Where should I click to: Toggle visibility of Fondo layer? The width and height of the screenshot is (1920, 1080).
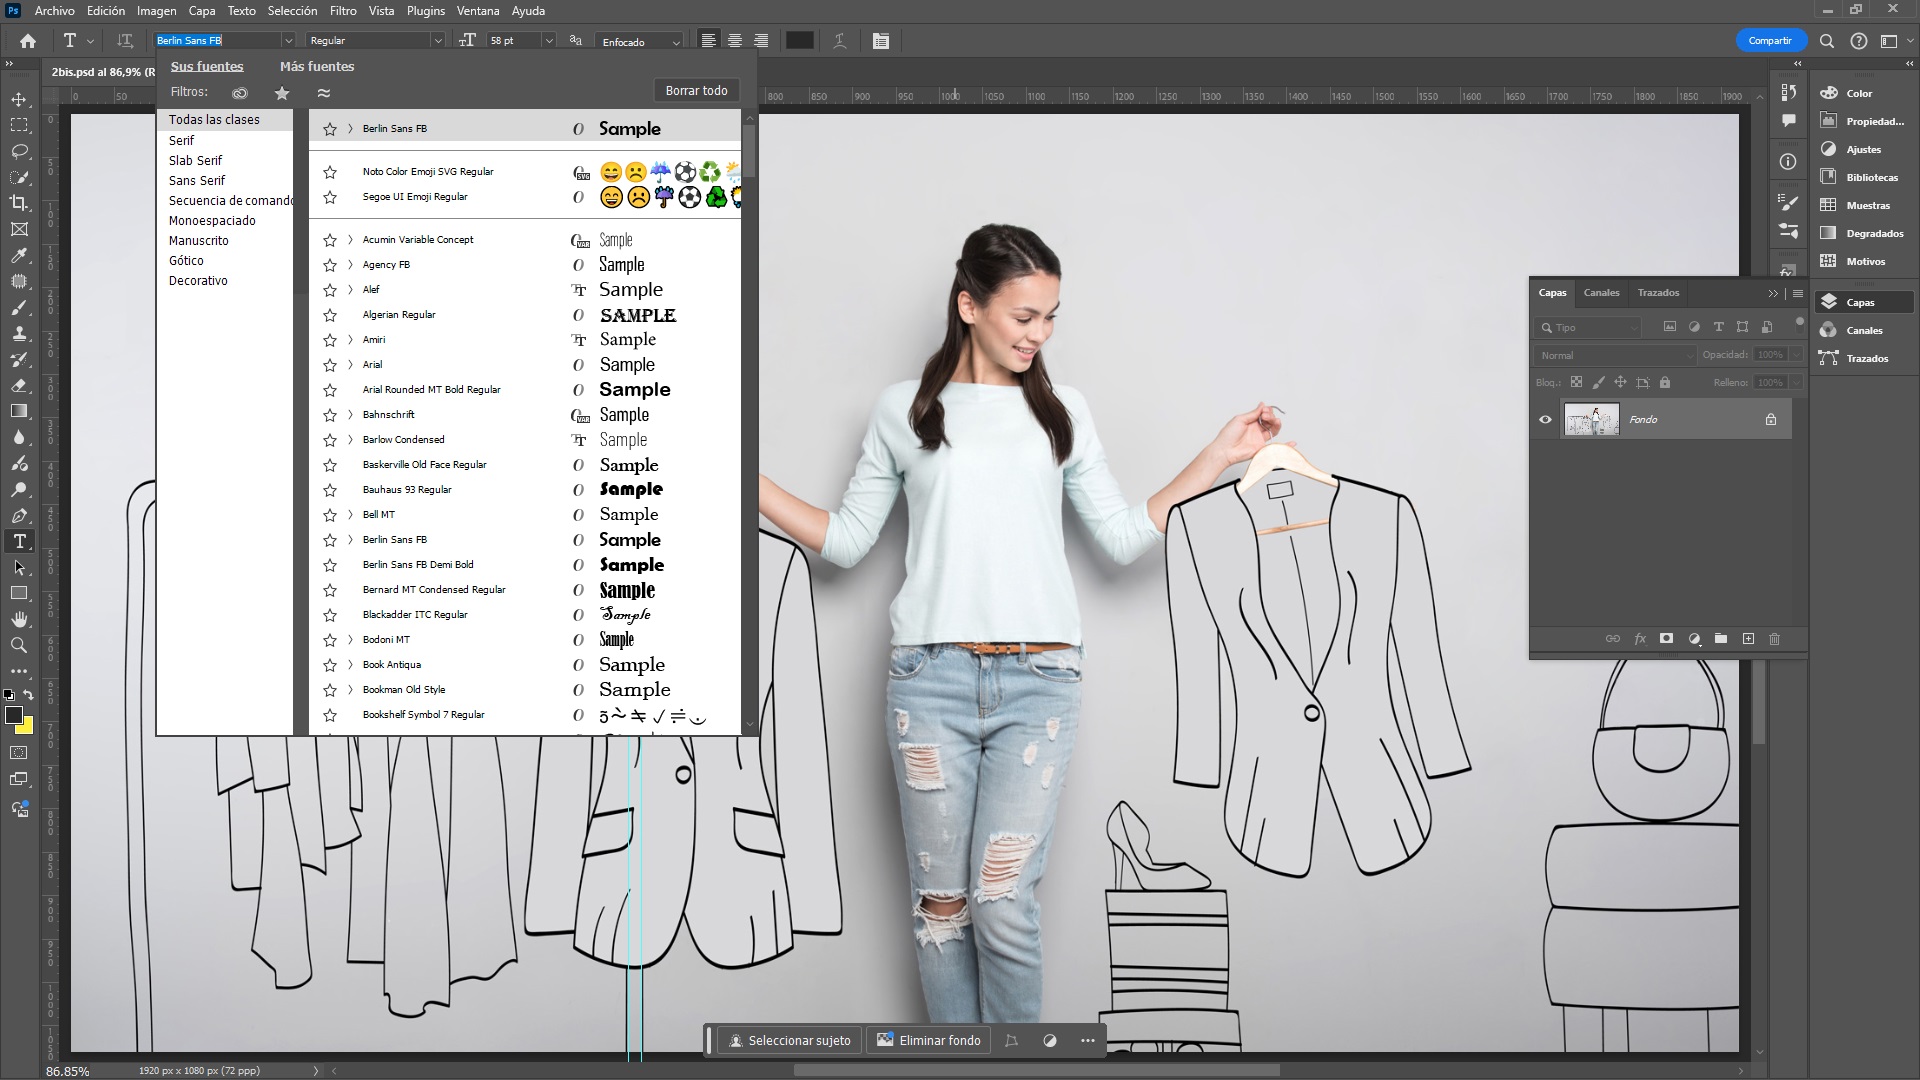click(1545, 419)
